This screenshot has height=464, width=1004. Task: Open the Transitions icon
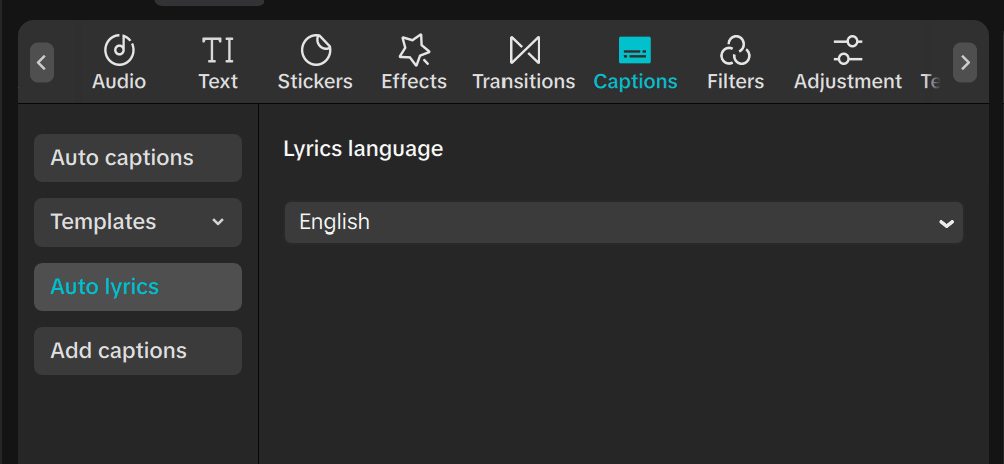[x=524, y=51]
